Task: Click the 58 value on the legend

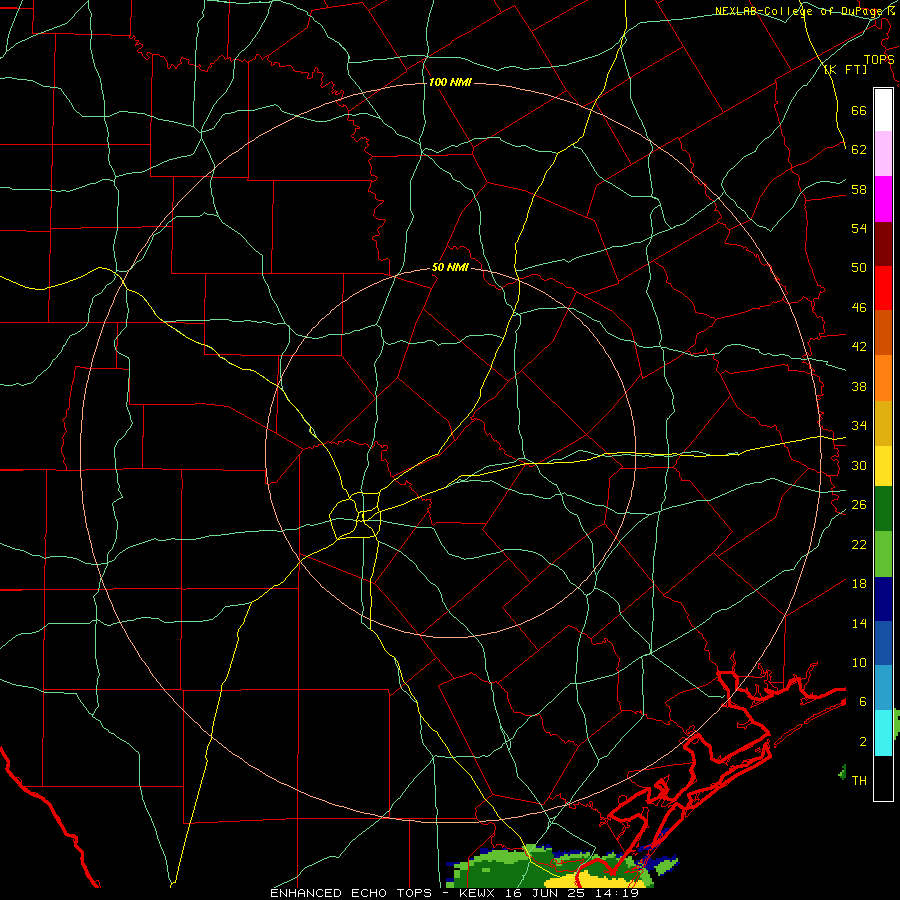Action: 859,189
